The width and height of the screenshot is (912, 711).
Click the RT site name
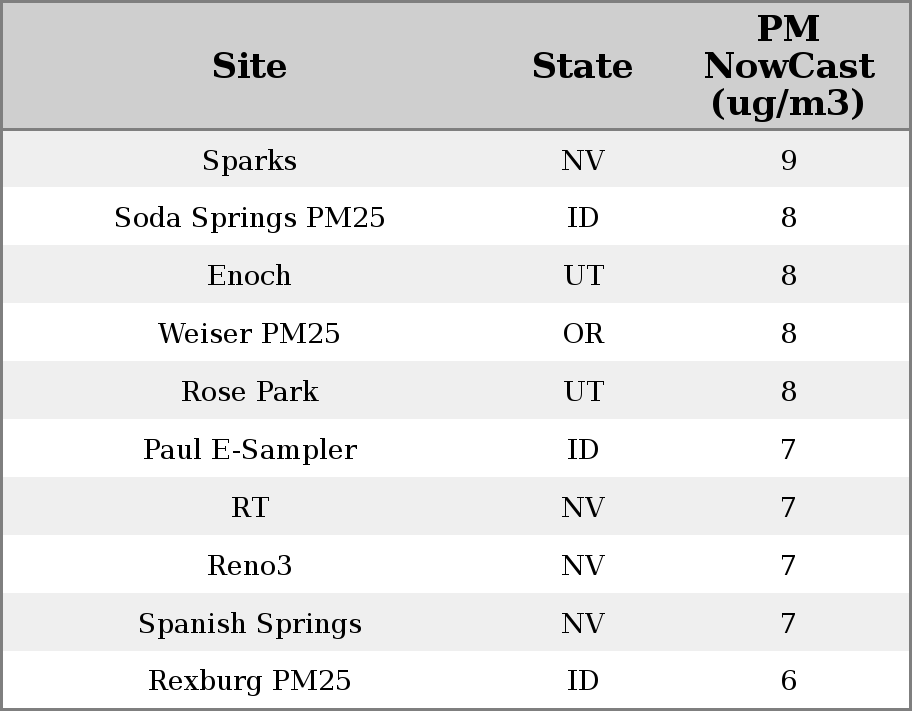pyautogui.click(x=249, y=508)
